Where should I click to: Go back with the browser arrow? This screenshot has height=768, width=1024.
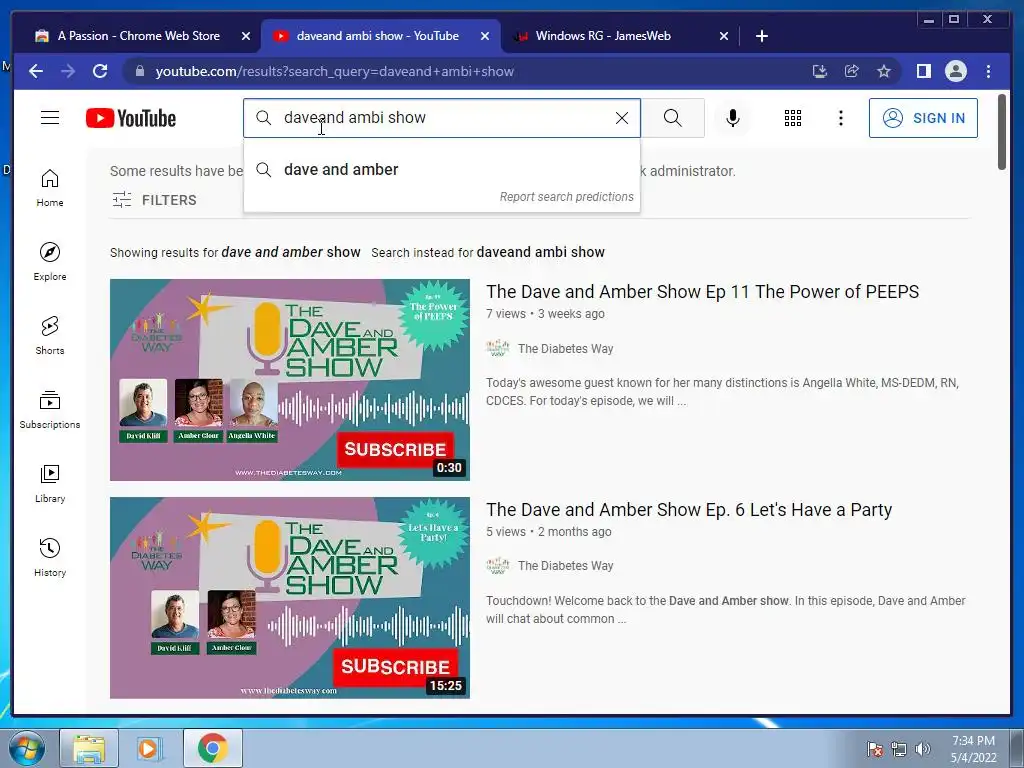click(36, 71)
